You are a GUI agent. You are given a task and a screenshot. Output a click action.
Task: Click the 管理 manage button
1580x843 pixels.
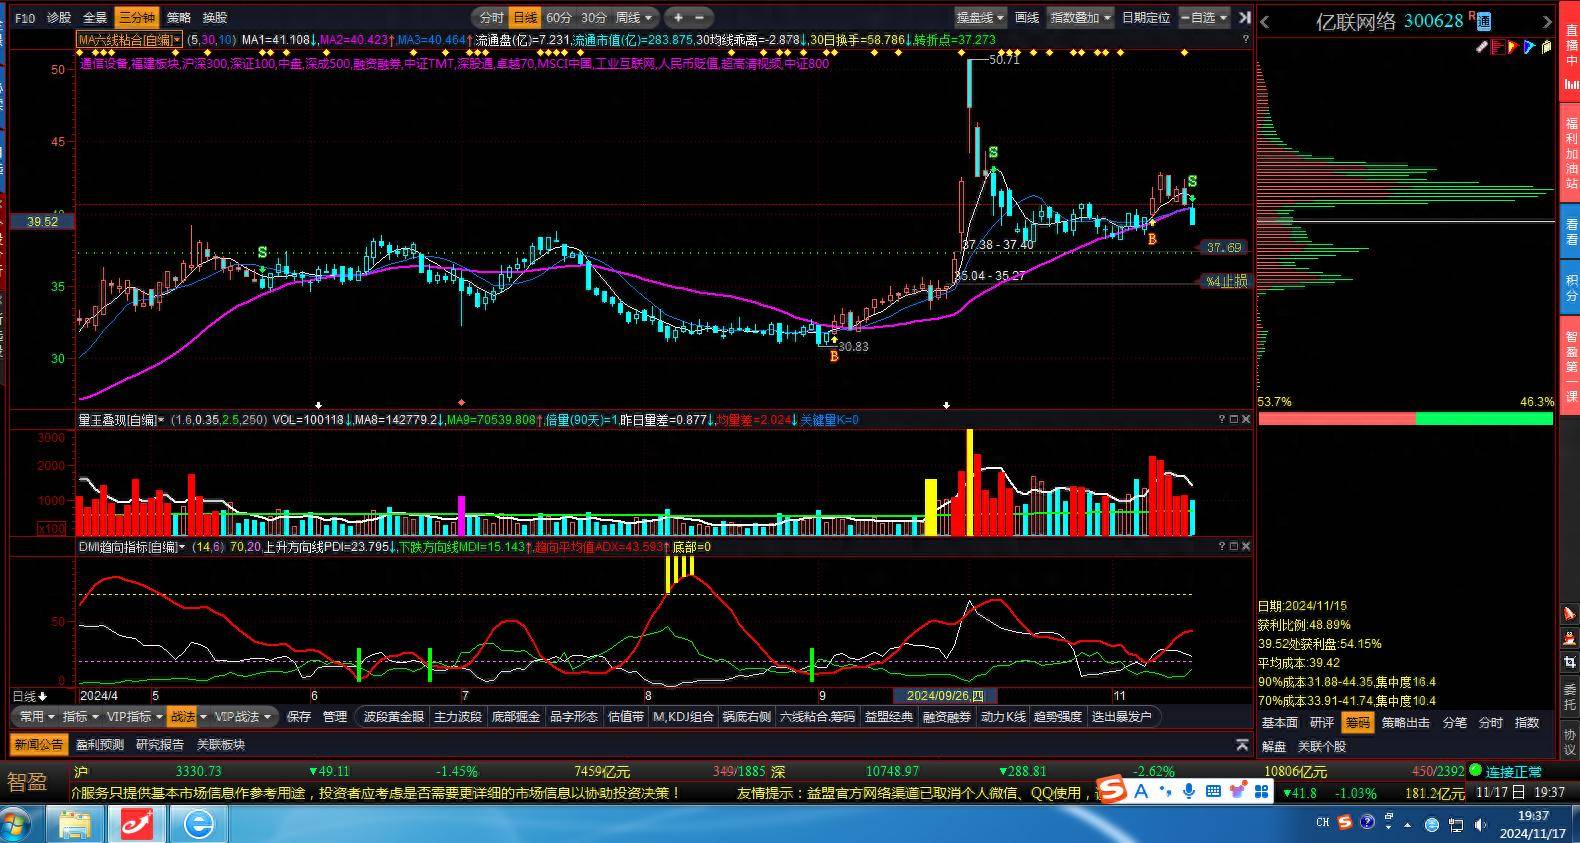click(x=335, y=716)
